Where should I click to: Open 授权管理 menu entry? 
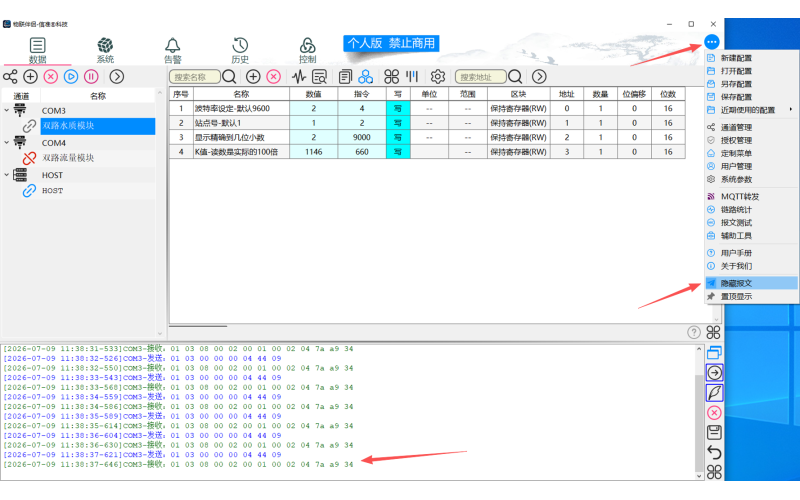[x=751, y=140]
